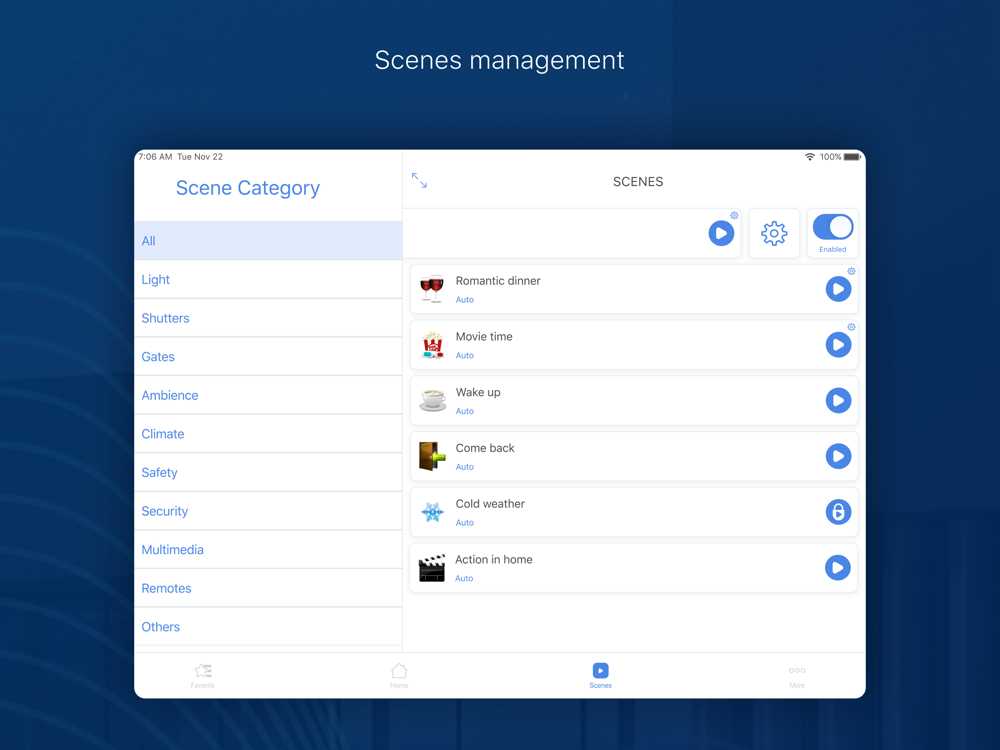Select the Security category
Image resolution: width=1000 pixels, height=750 pixels.
[x=268, y=511]
